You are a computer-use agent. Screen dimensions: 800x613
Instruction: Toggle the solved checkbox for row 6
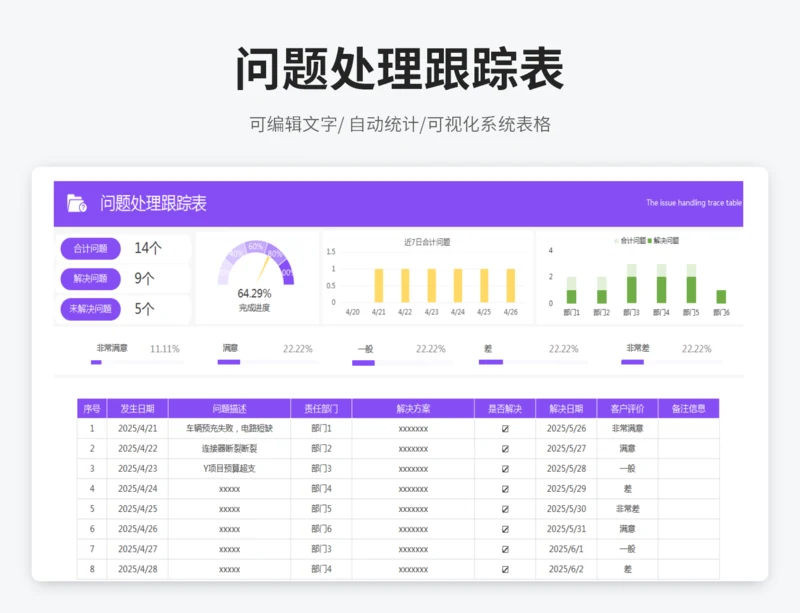(505, 529)
